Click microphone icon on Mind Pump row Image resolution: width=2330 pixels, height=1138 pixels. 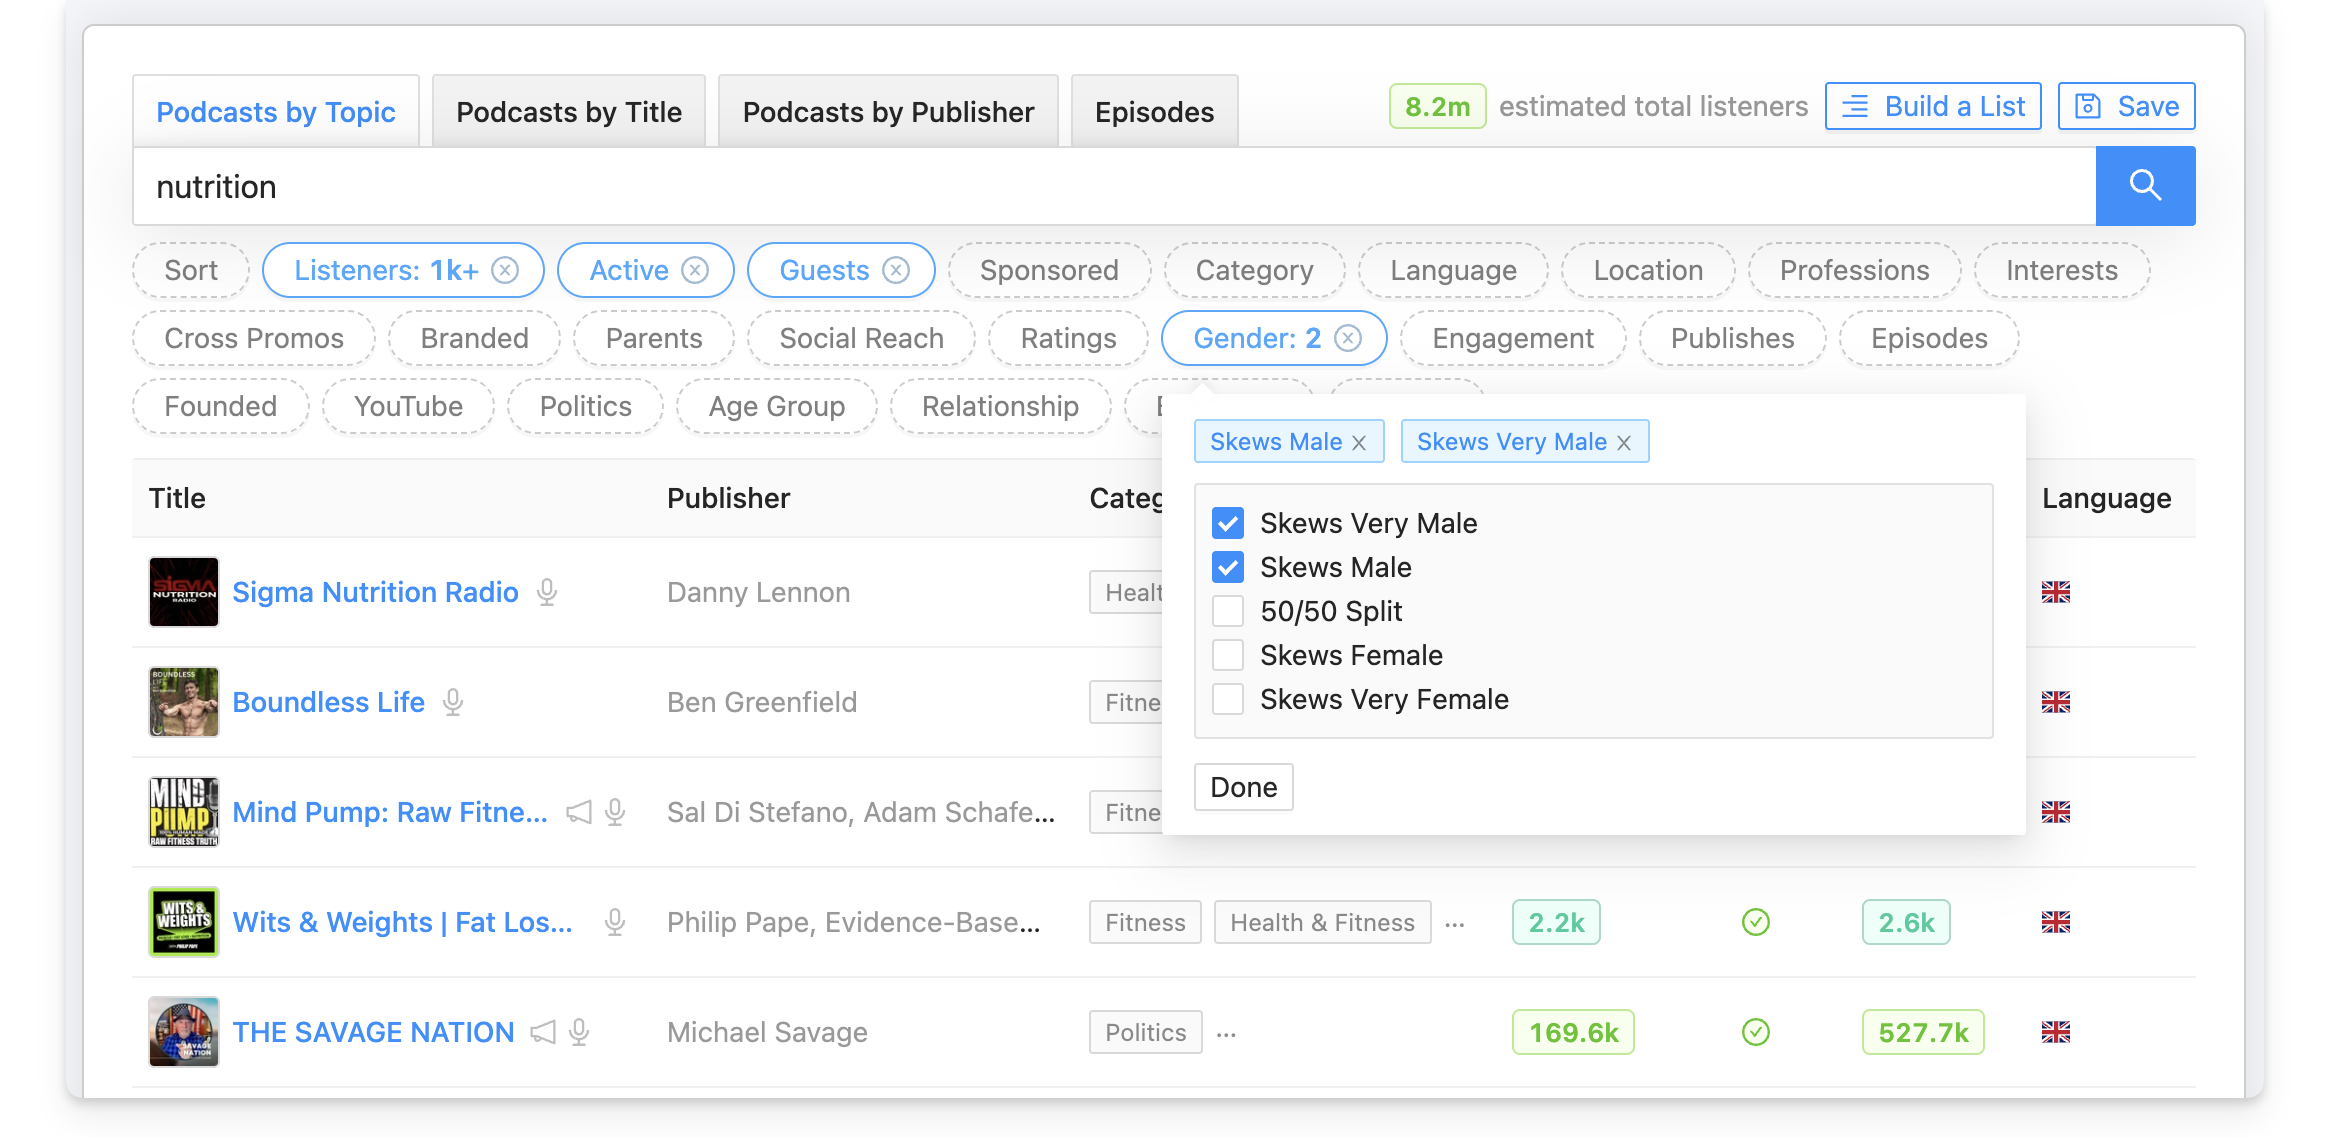tap(615, 812)
